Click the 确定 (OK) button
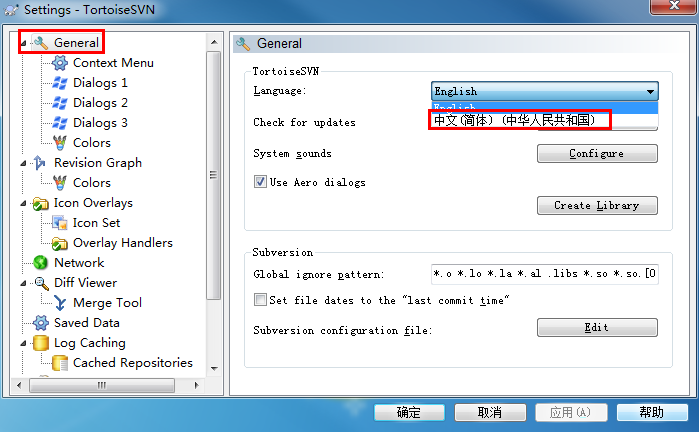Screen dimensions: 699x432 coord(409,412)
